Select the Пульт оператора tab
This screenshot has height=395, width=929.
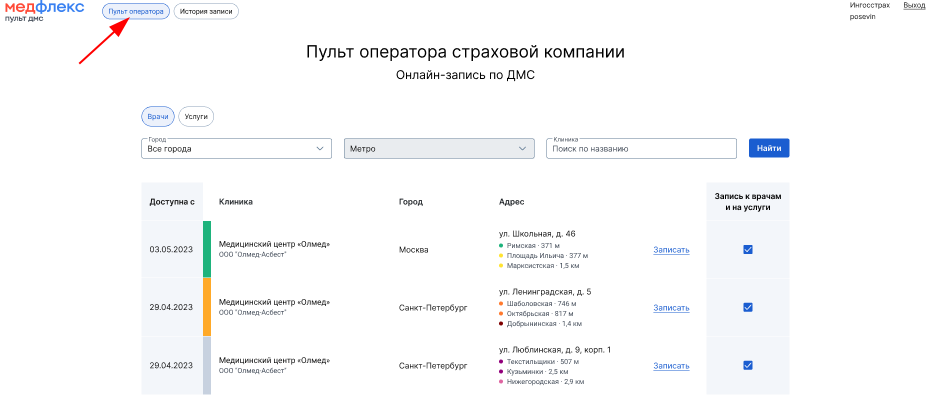click(136, 11)
